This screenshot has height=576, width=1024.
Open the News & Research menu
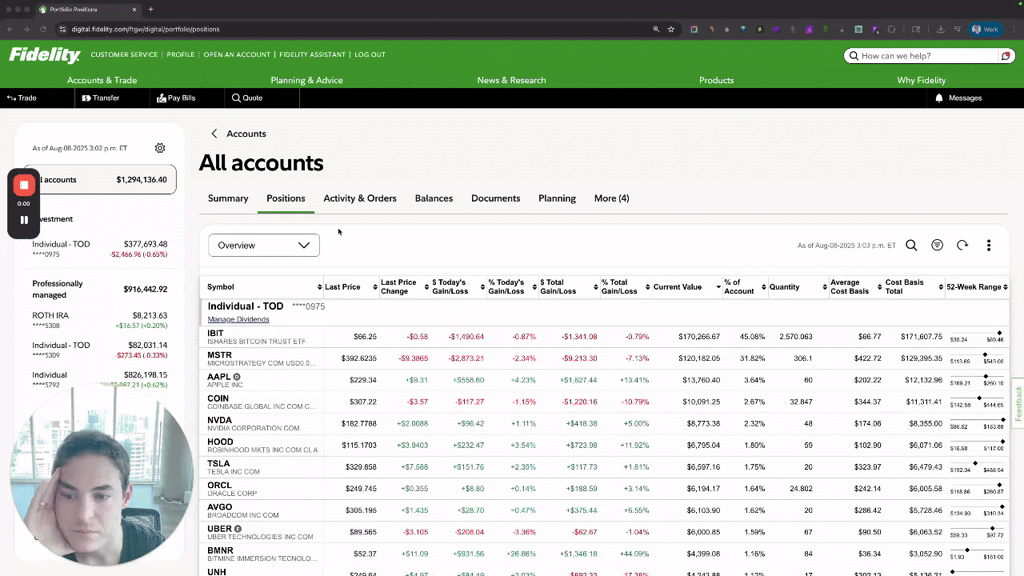[511, 80]
